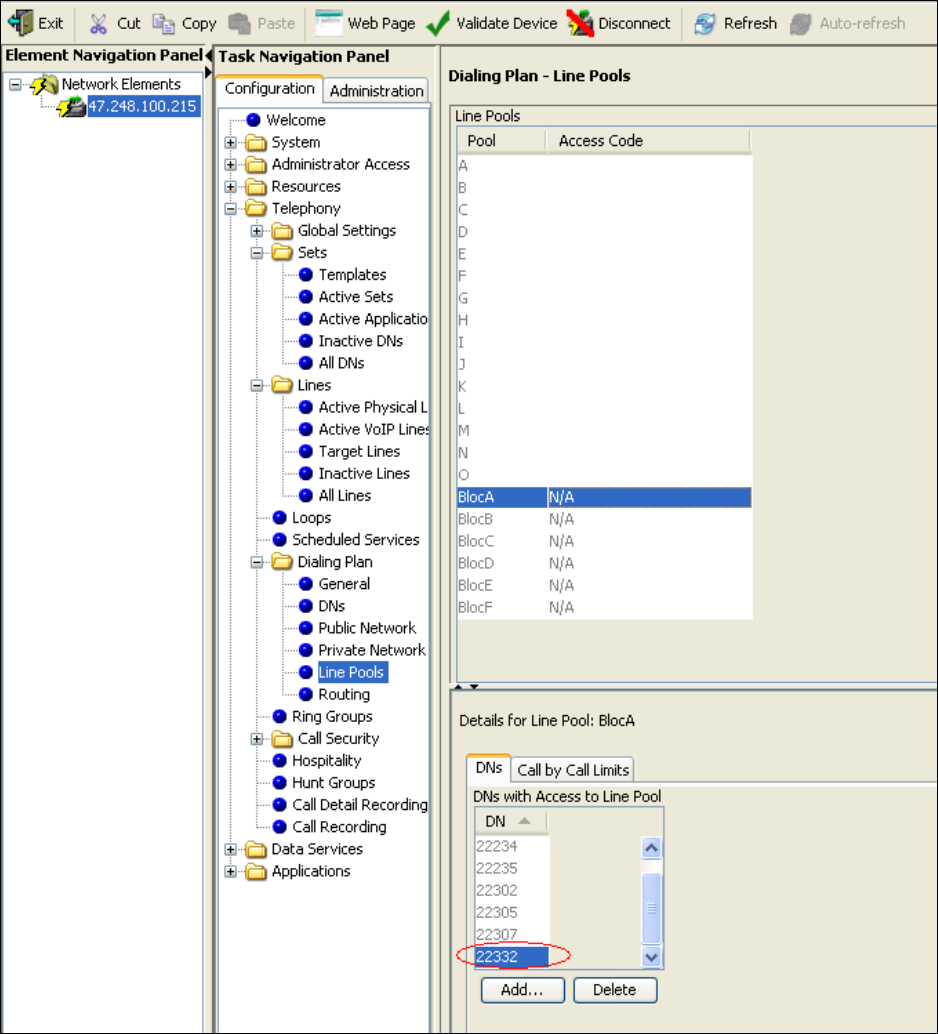Collapse the Lines node
Screen dimensions: 938x1034
pos(257,385)
